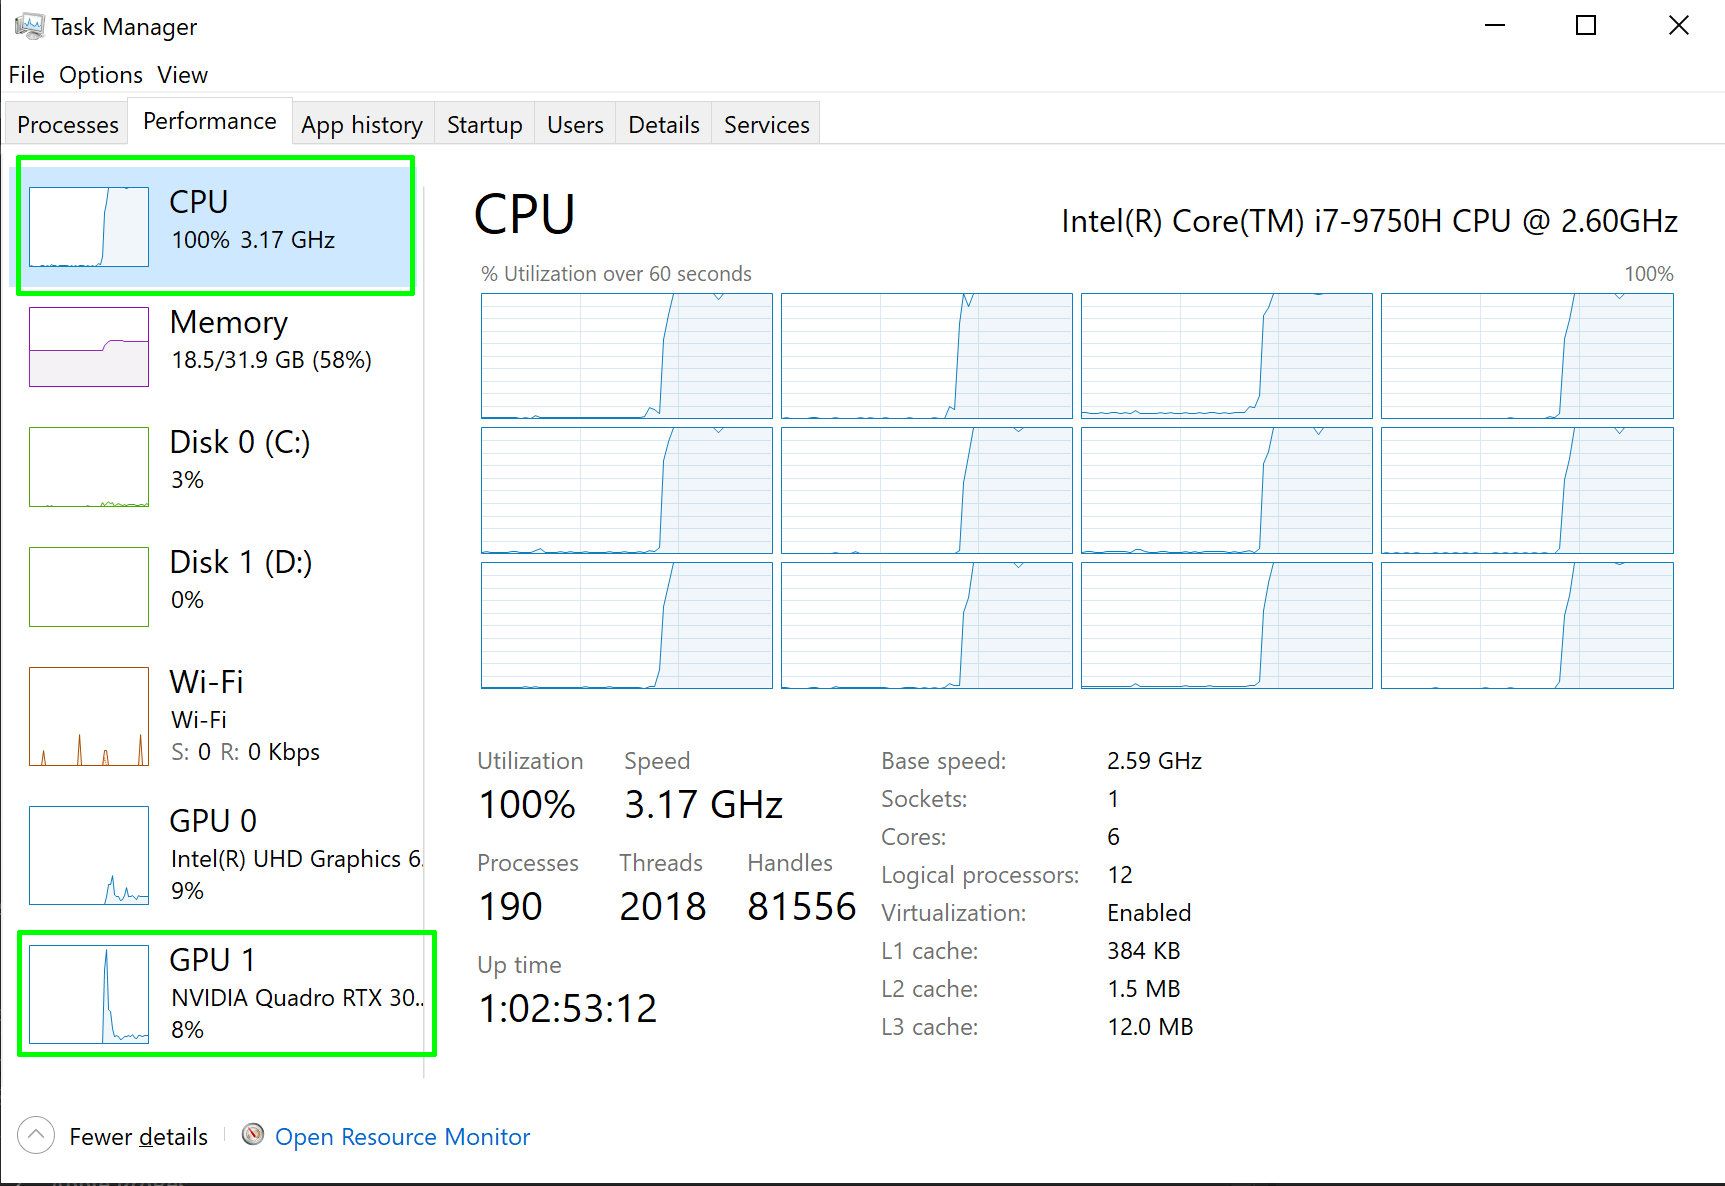Click the Handles count 81556
The width and height of the screenshot is (1725, 1186).
click(x=801, y=906)
